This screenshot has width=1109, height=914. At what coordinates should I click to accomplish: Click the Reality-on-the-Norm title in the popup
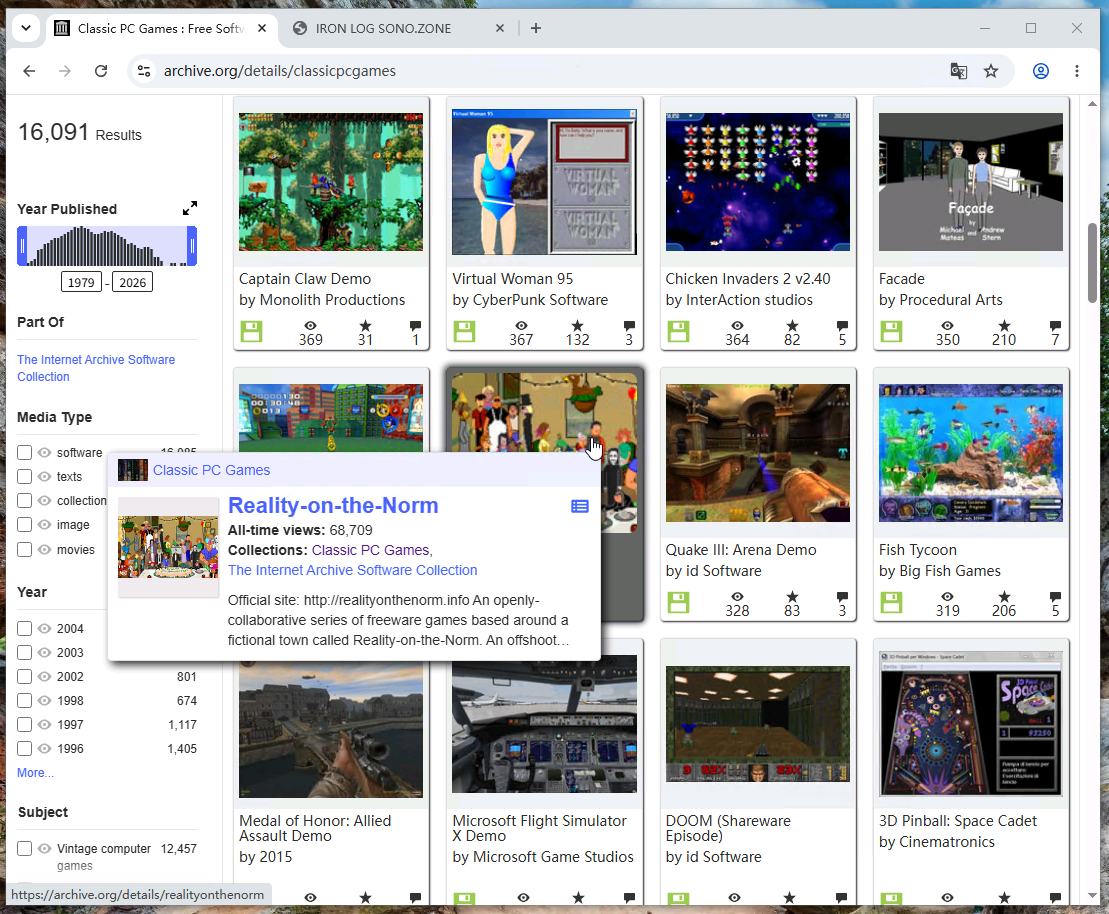pos(333,505)
